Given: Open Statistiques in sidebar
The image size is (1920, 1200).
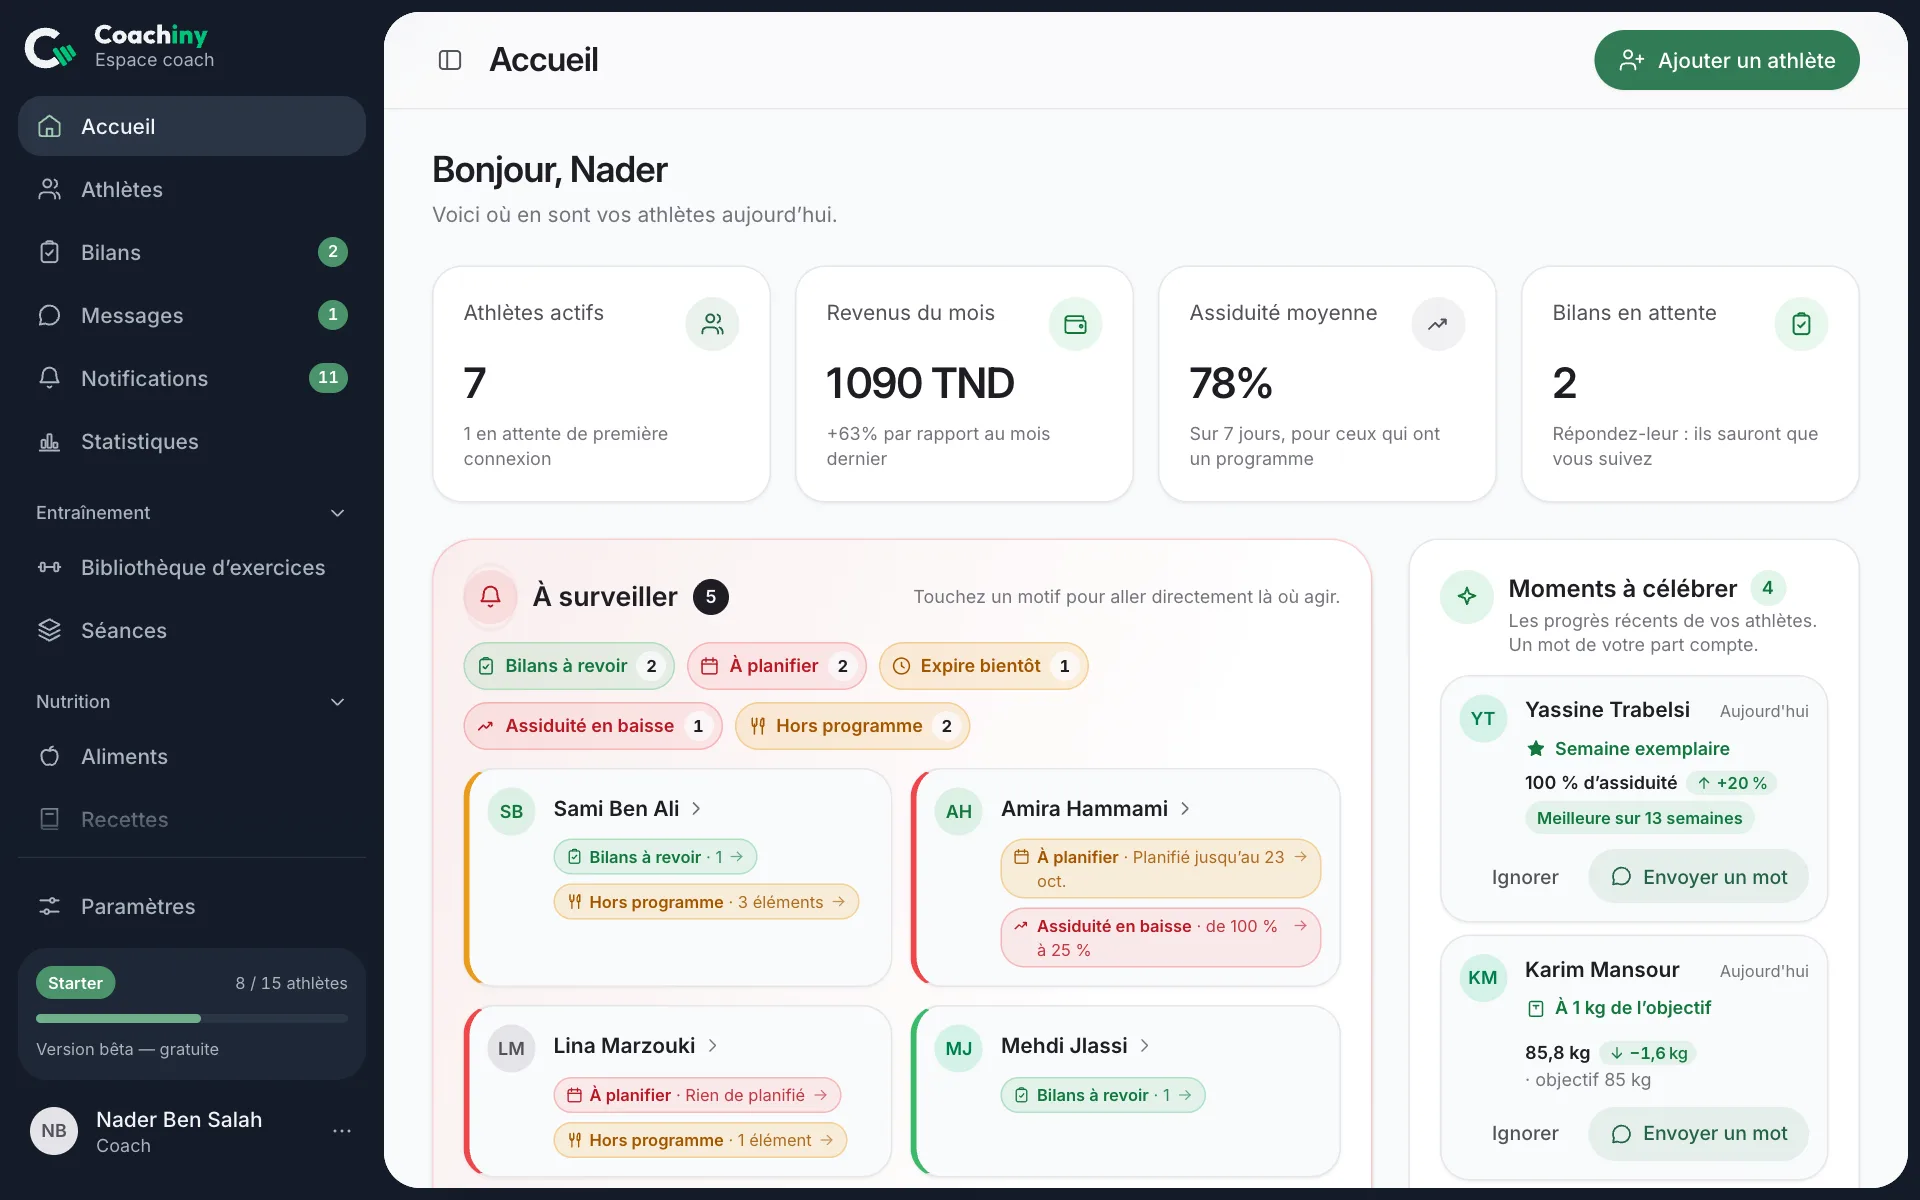Looking at the screenshot, I should (192, 442).
